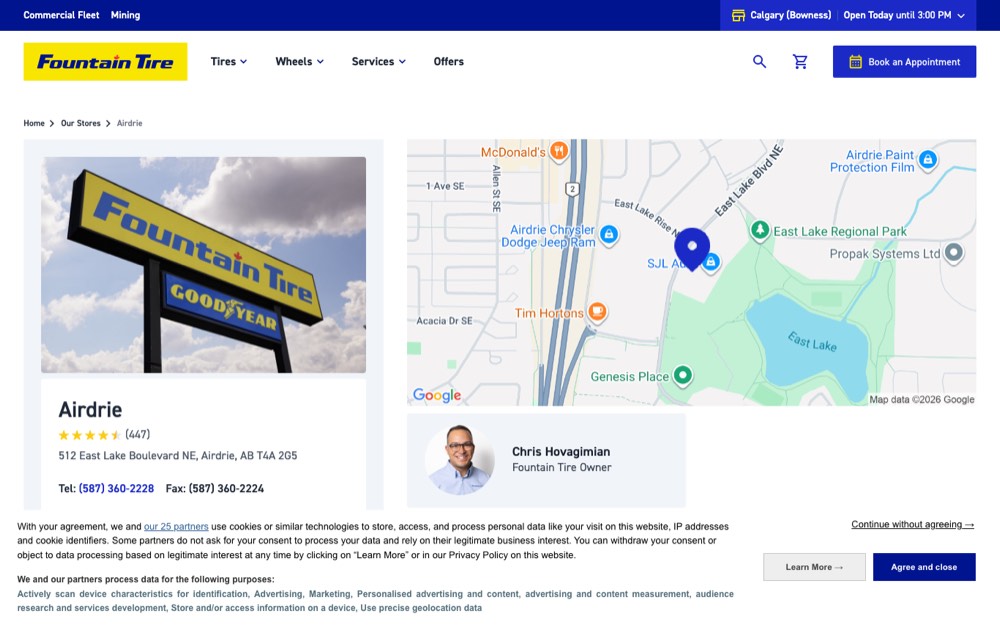Click the Fountain Tire logo
The image size is (1000, 625).
105,62
